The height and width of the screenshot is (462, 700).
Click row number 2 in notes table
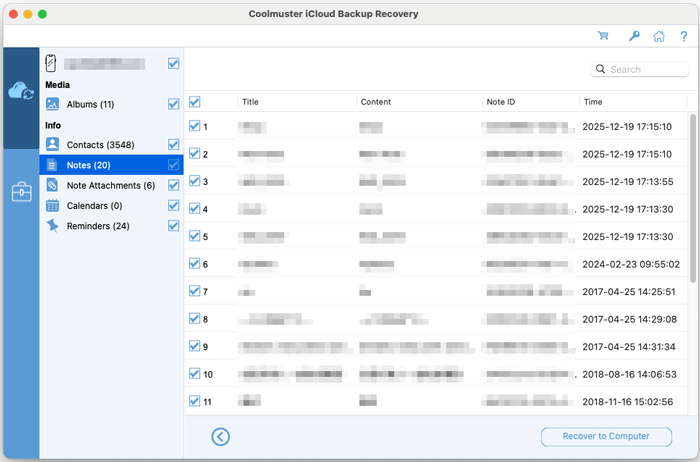click(x=436, y=154)
